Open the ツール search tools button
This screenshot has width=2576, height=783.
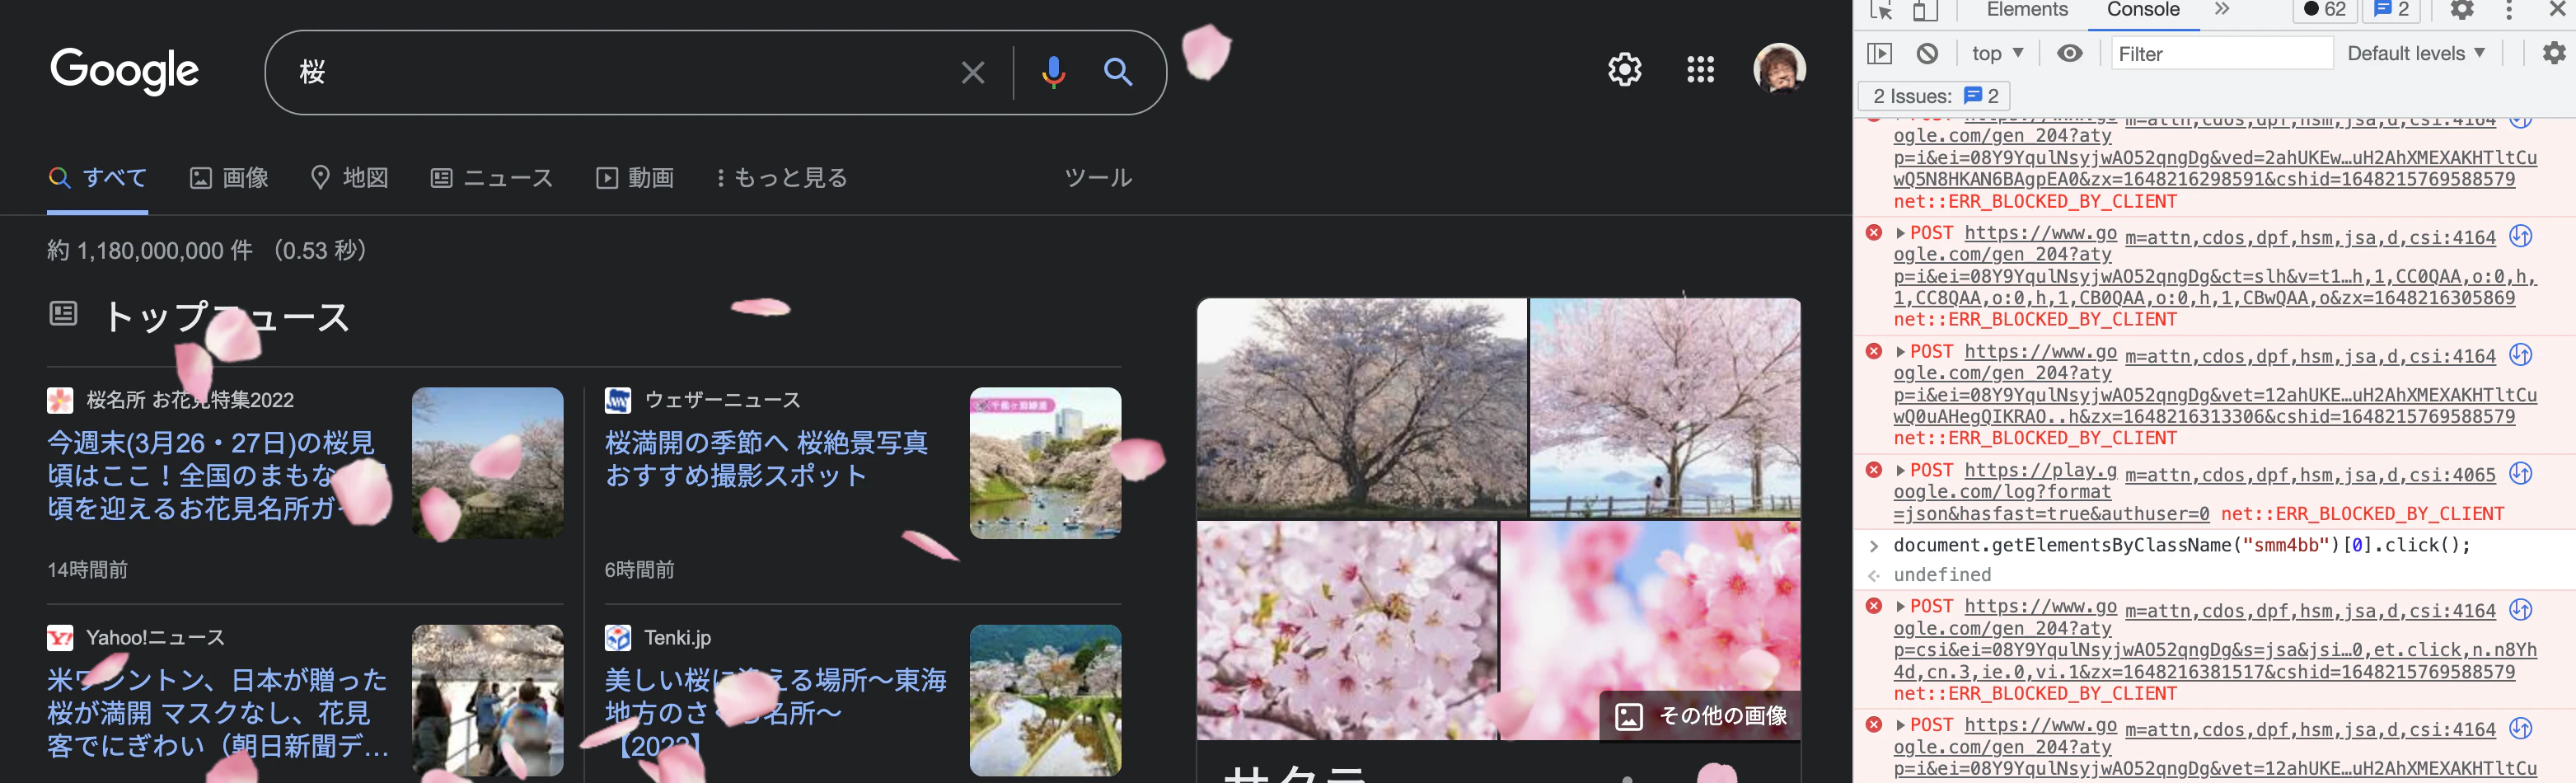(x=1097, y=178)
